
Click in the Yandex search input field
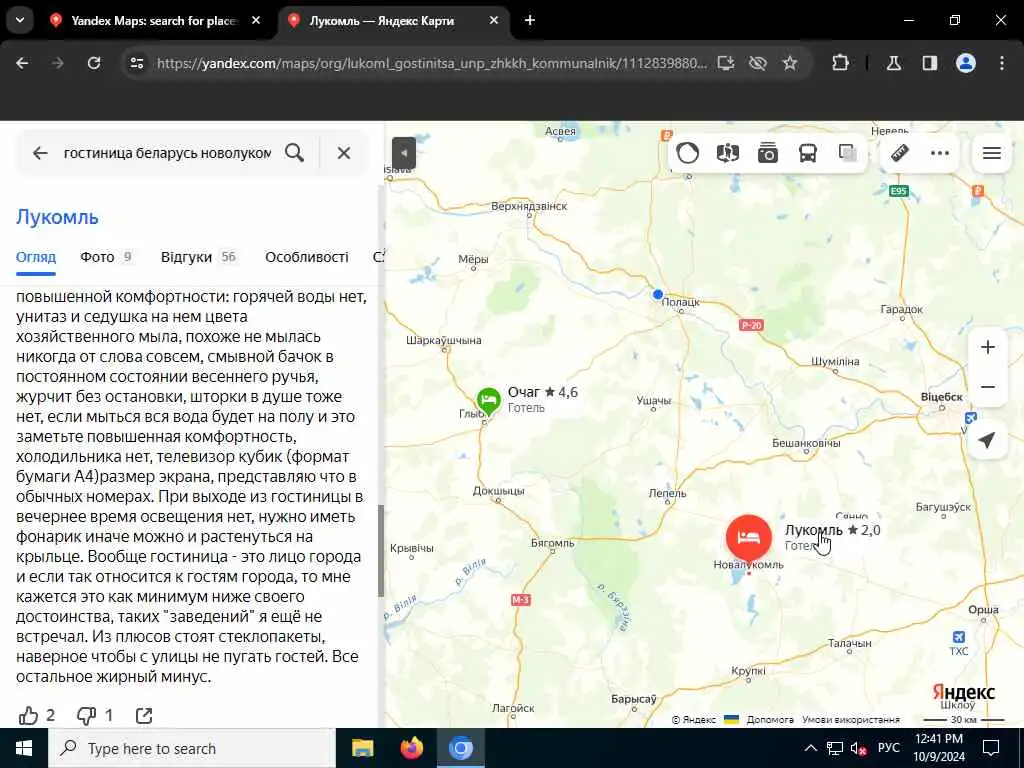click(167, 153)
